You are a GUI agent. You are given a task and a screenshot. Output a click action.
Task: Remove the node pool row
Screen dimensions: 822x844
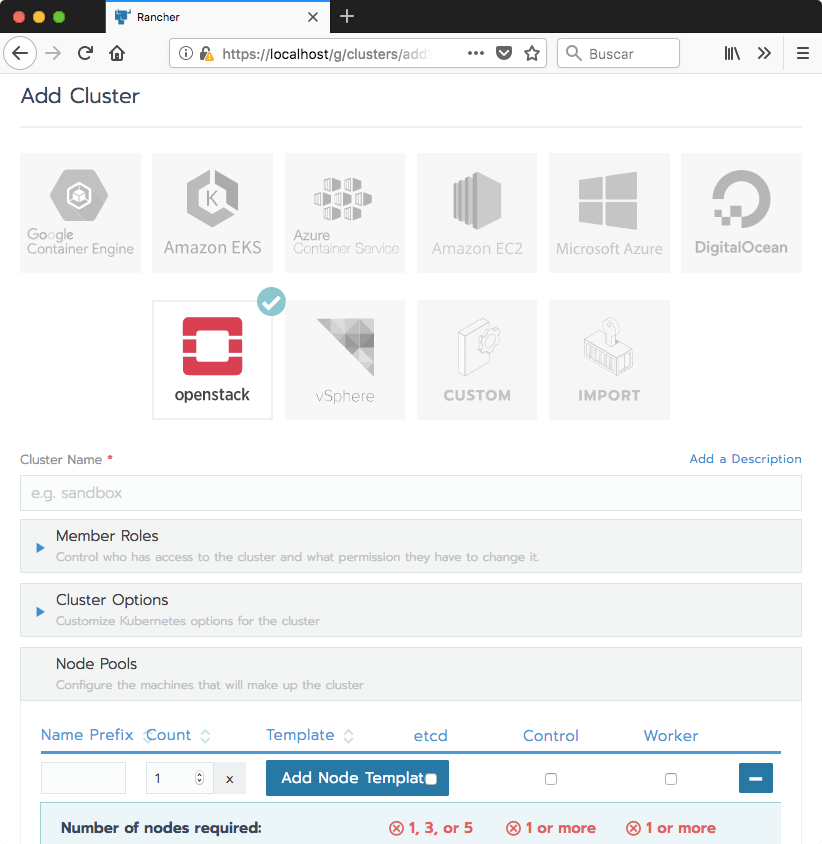756,778
